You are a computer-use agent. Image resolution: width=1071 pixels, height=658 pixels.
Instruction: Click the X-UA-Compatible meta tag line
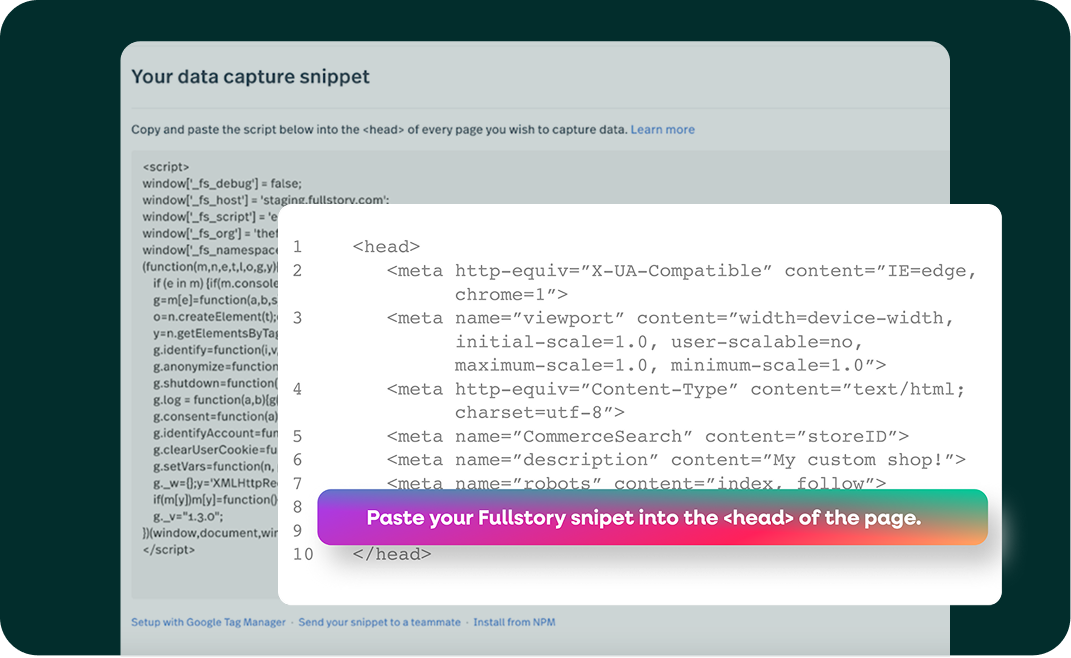pyautogui.click(x=682, y=282)
